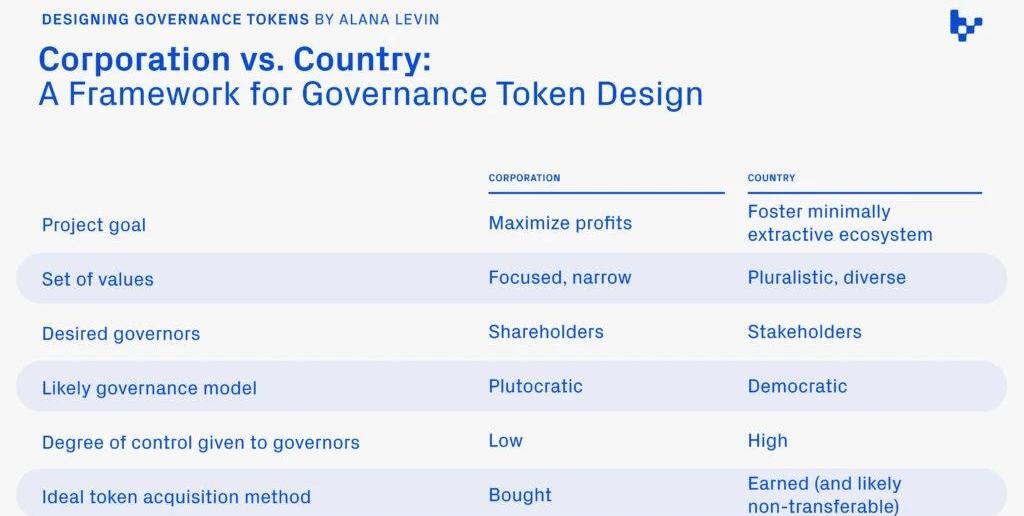This screenshot has width=1024, height=516.
Task: Click the "Project goal" row label
Action: [x=94, y=225]
